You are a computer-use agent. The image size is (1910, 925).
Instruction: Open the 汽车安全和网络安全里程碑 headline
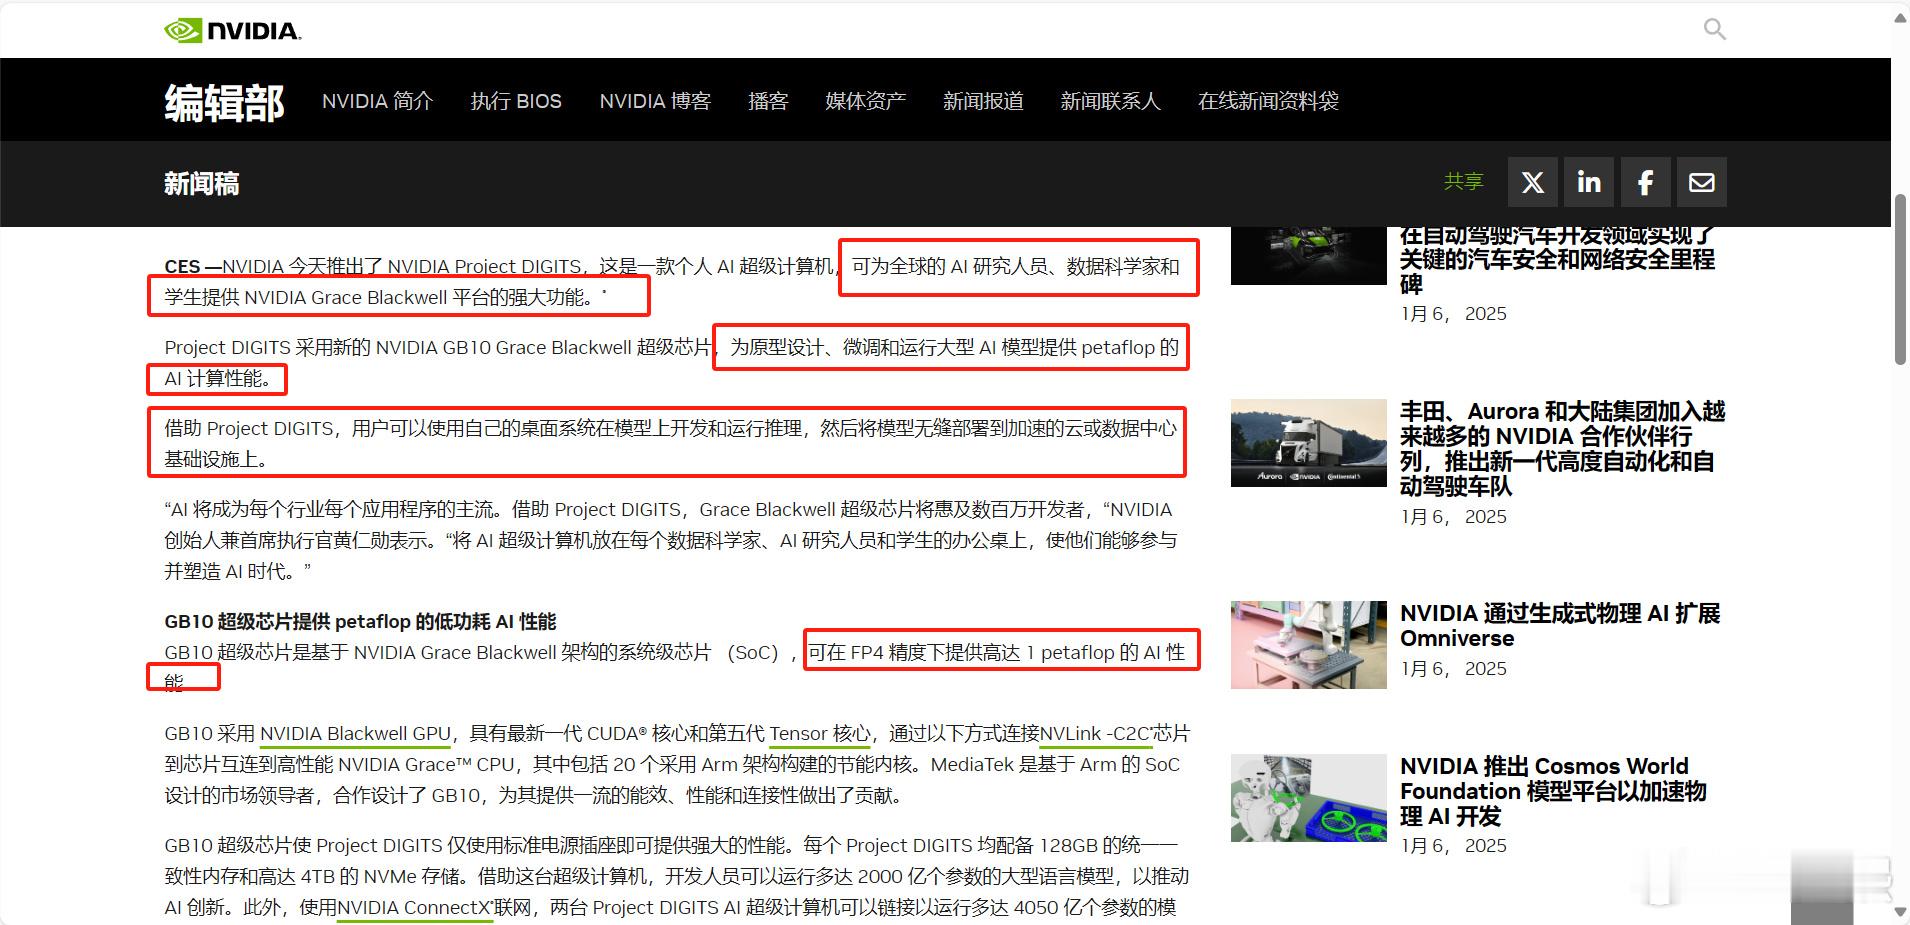click(x=1557, y=260)
